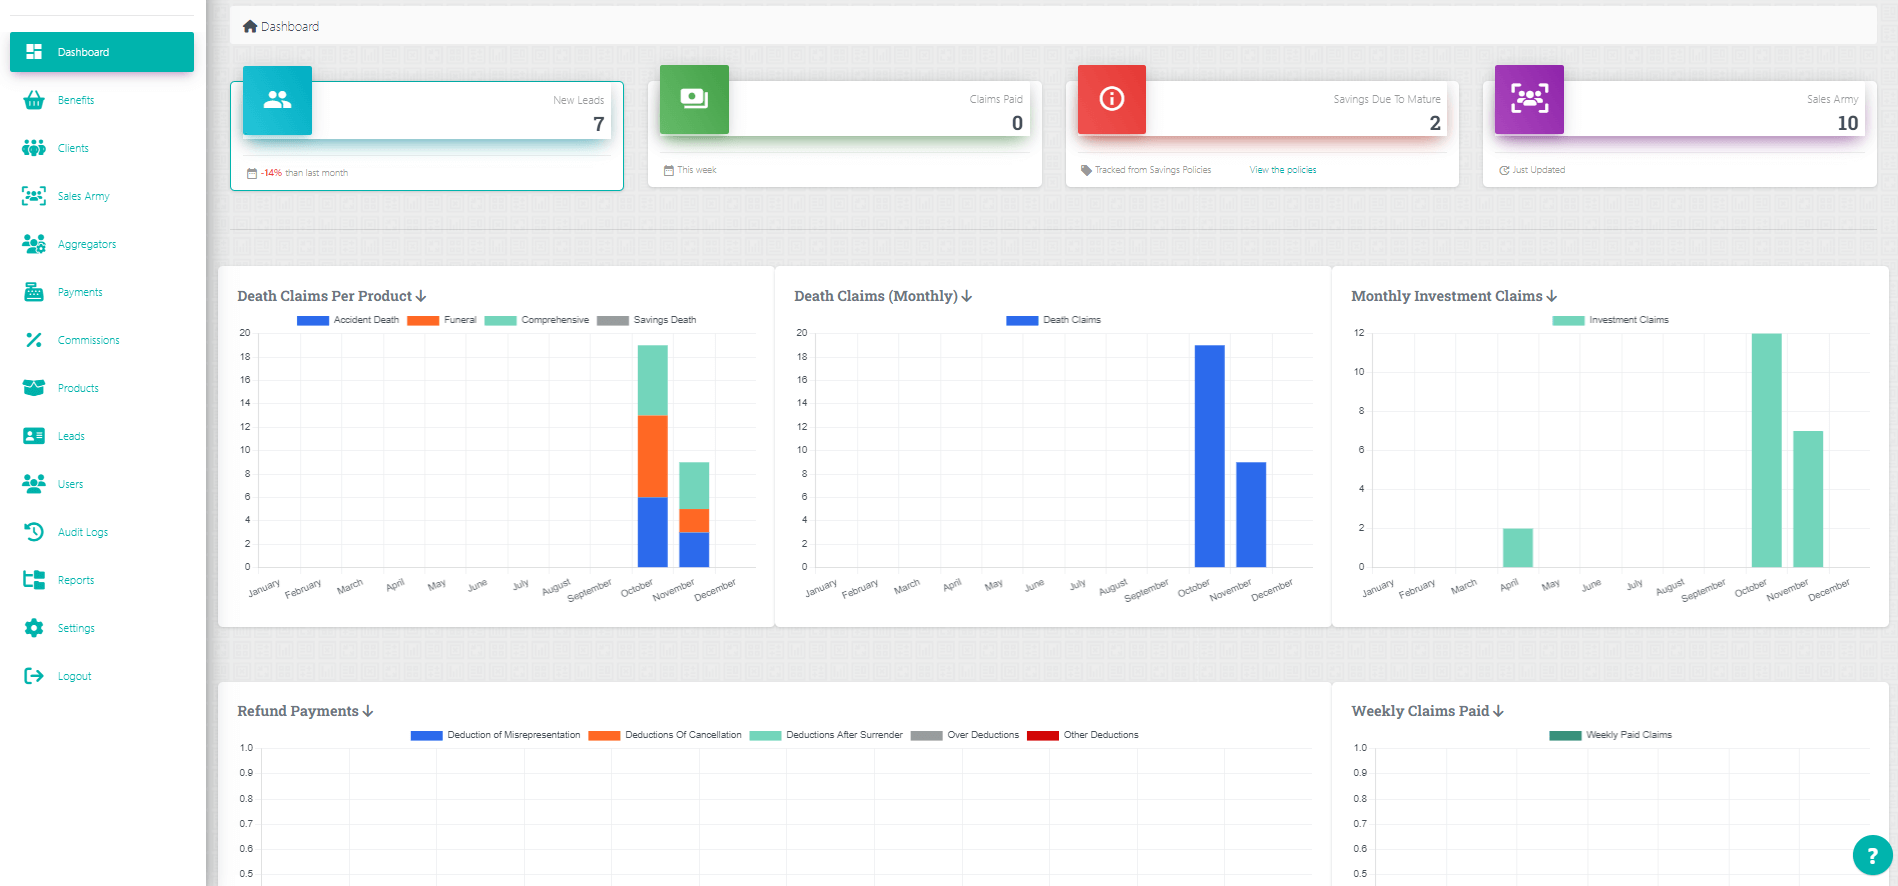Click the red Savings Due info icon

(1111, 99)
